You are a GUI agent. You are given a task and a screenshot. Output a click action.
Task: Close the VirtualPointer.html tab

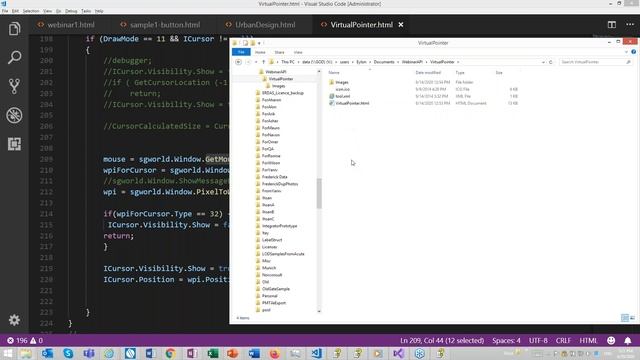(401, 24)
